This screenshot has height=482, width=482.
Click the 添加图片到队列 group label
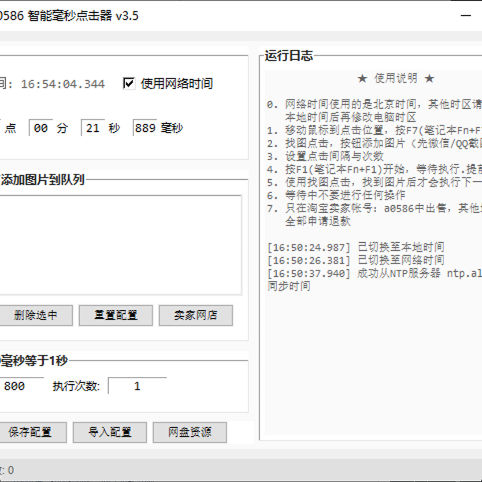point(42,180)
